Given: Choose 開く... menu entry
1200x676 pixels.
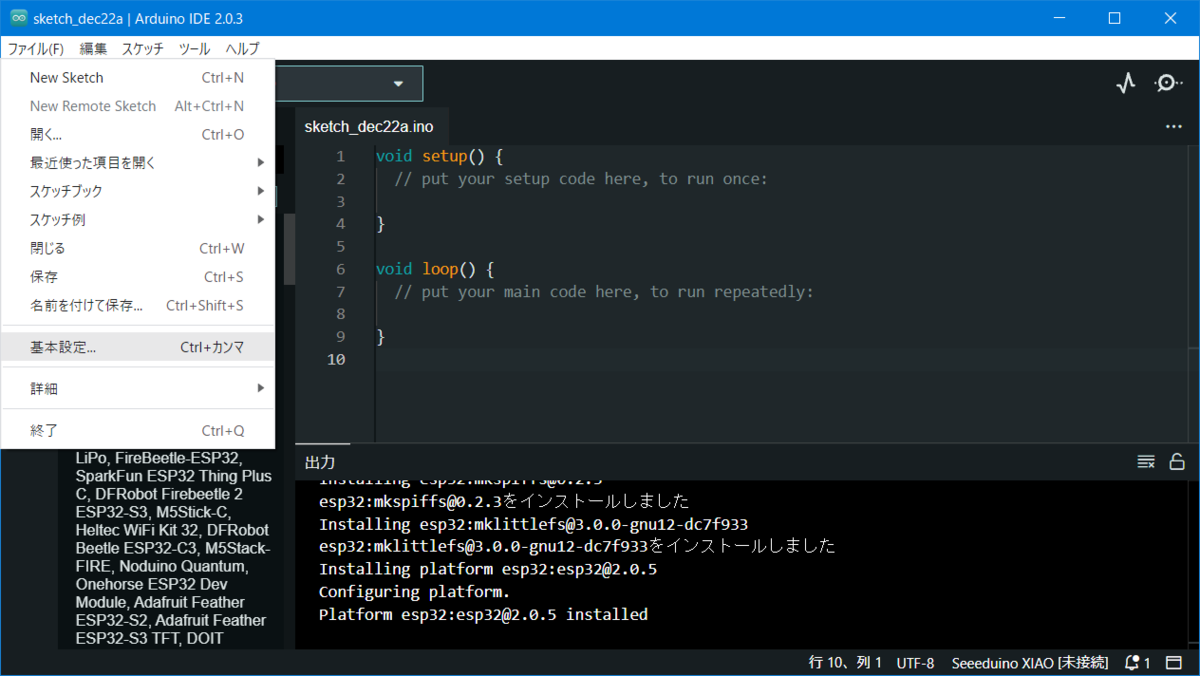Looking at the screenshot, I should [138, 134].
